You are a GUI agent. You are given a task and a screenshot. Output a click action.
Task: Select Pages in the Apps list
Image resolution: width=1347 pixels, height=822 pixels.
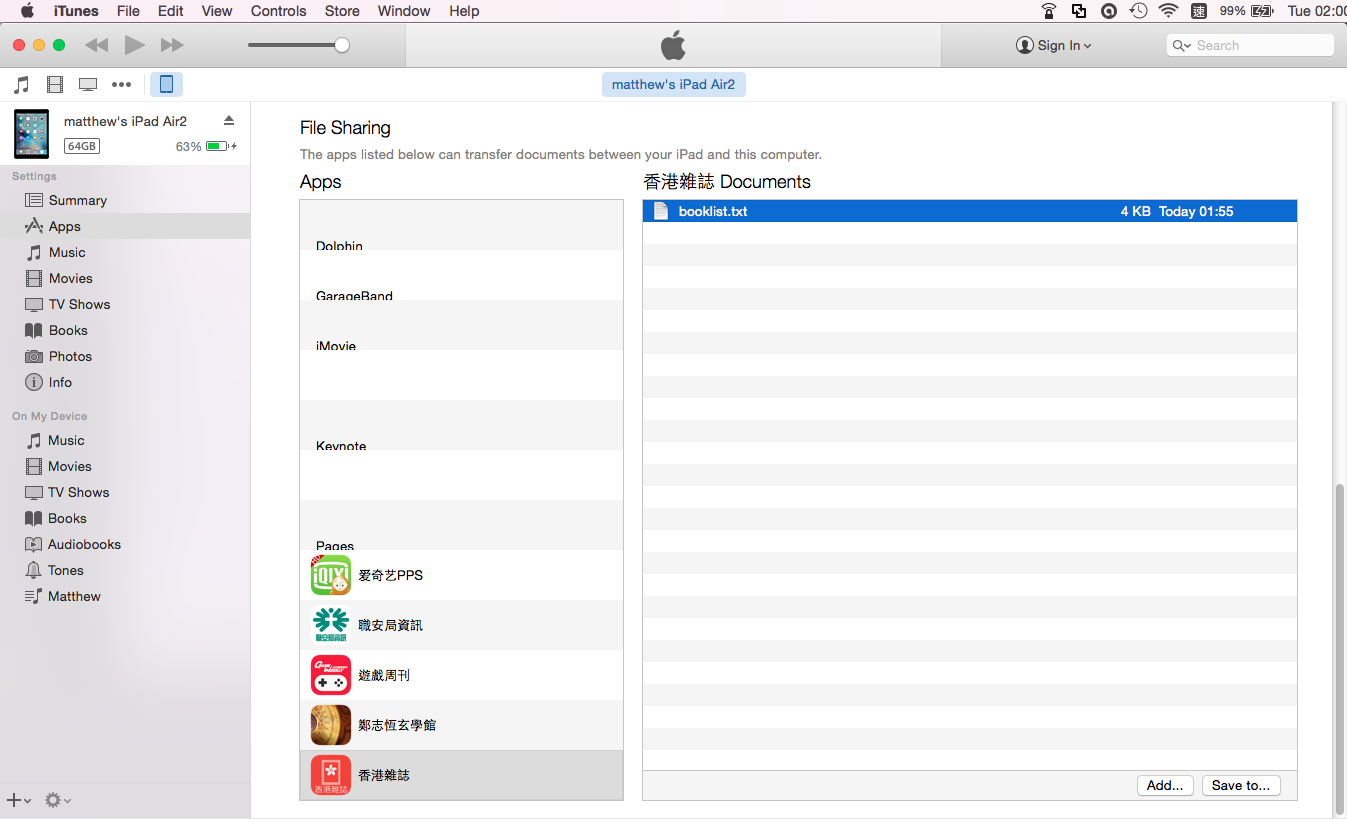pos(461,525)
